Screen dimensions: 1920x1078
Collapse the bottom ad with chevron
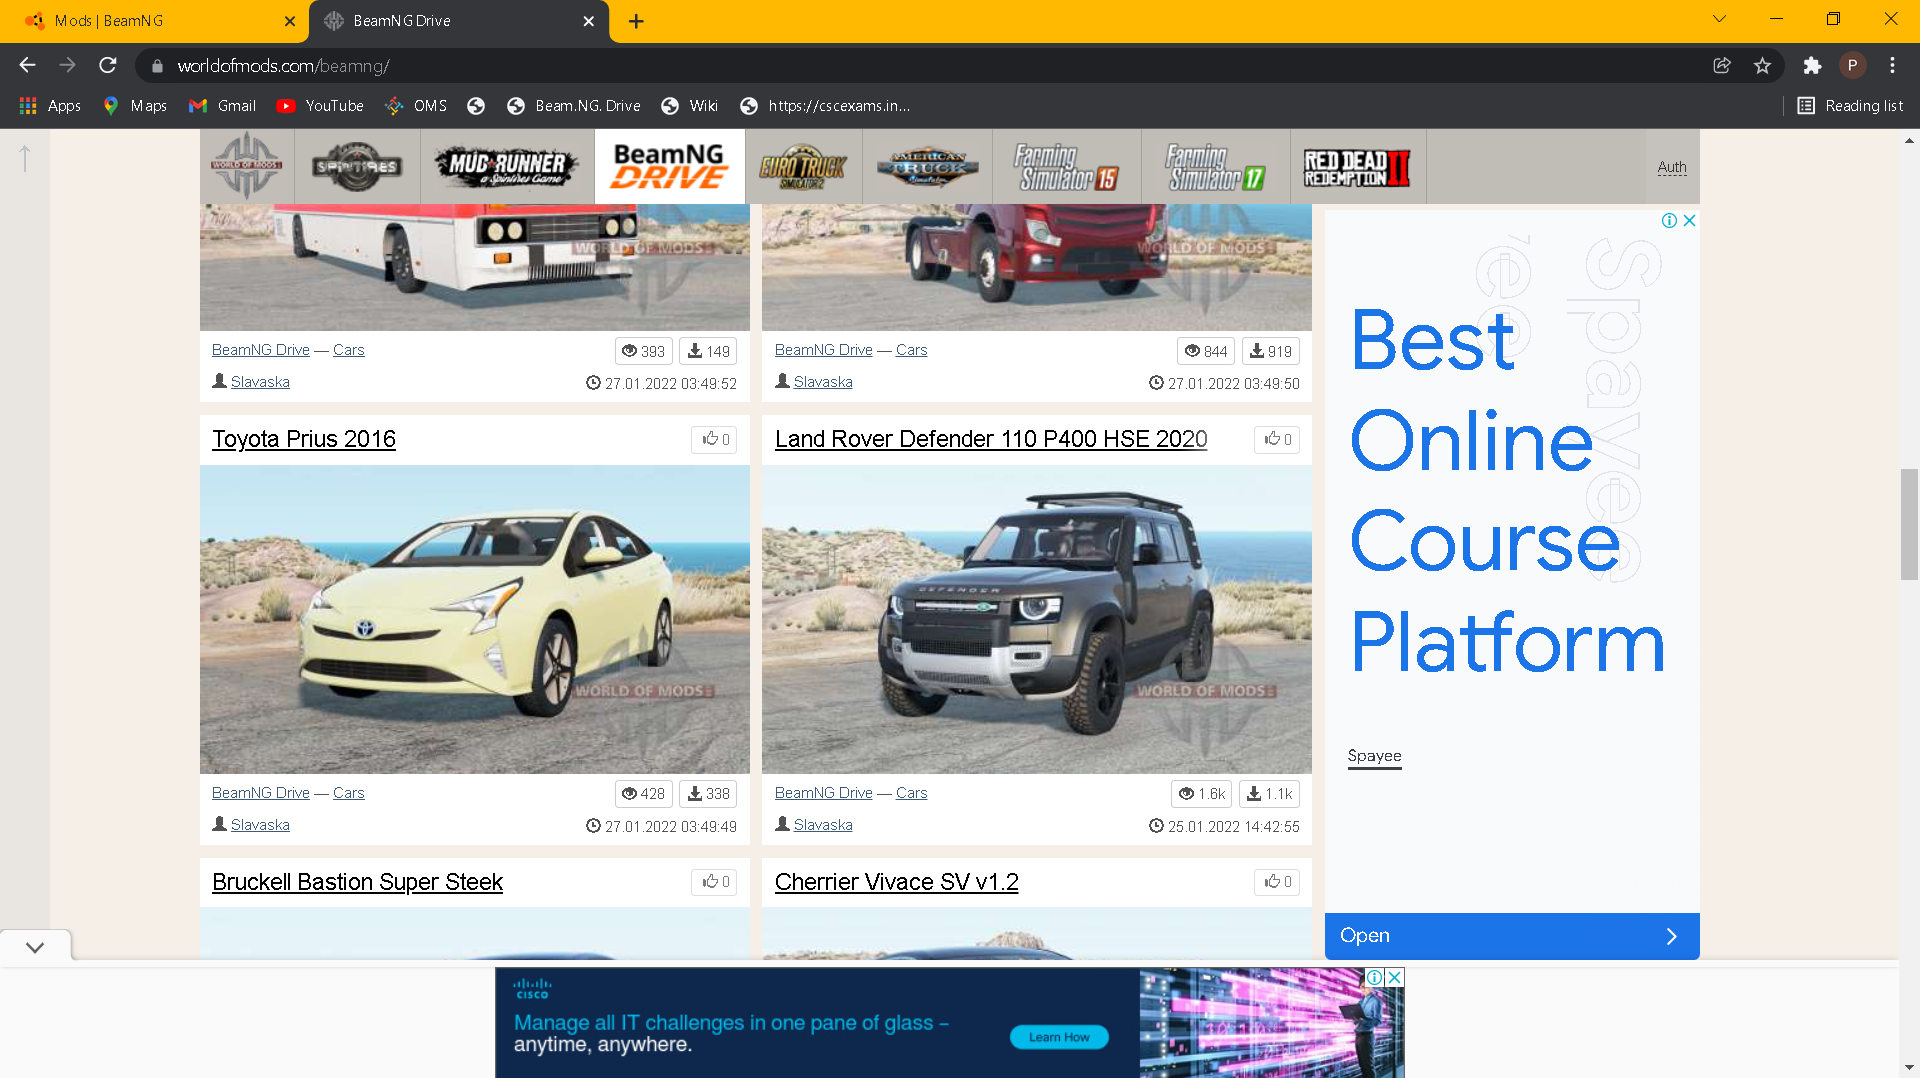35,947
